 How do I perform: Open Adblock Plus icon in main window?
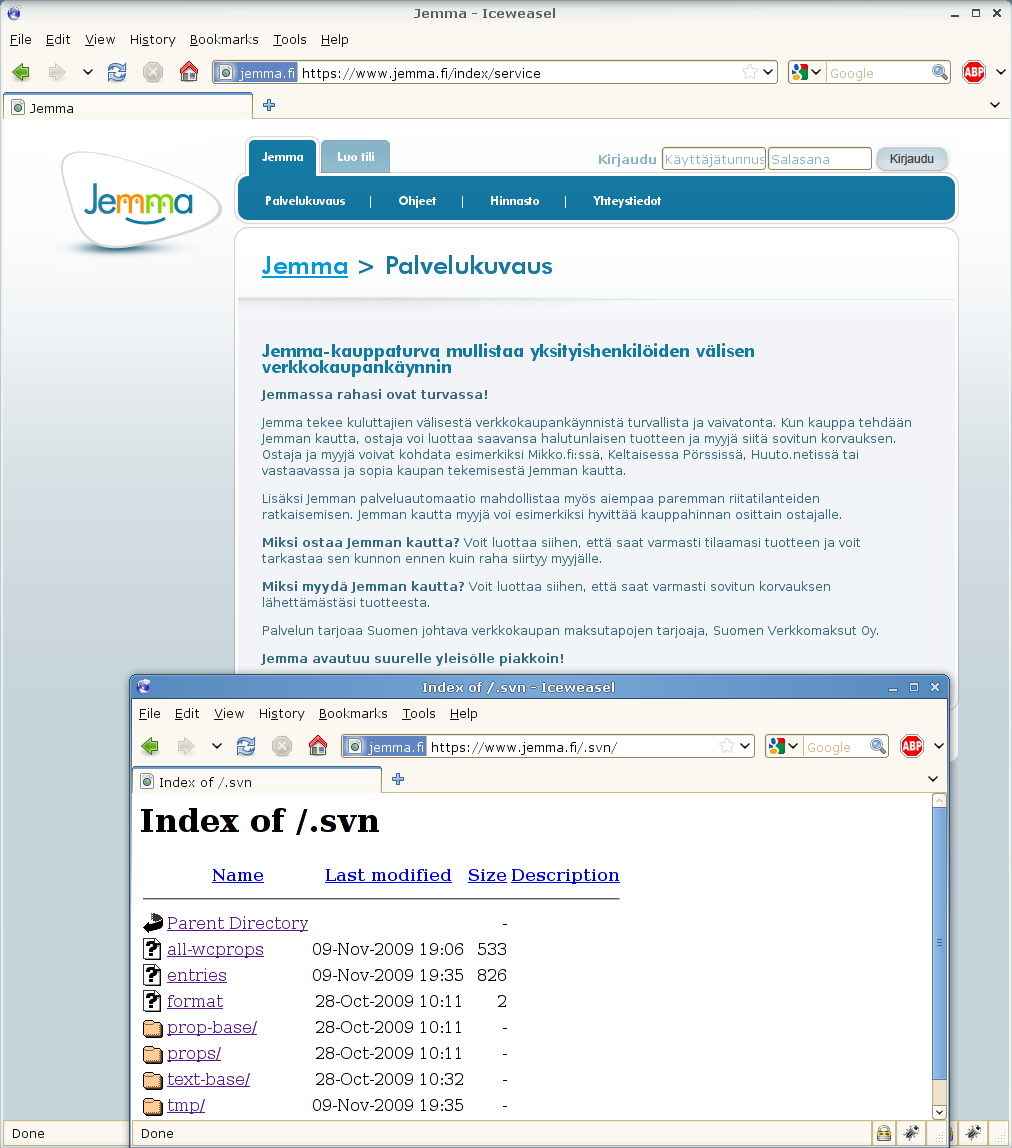(974, 72)
